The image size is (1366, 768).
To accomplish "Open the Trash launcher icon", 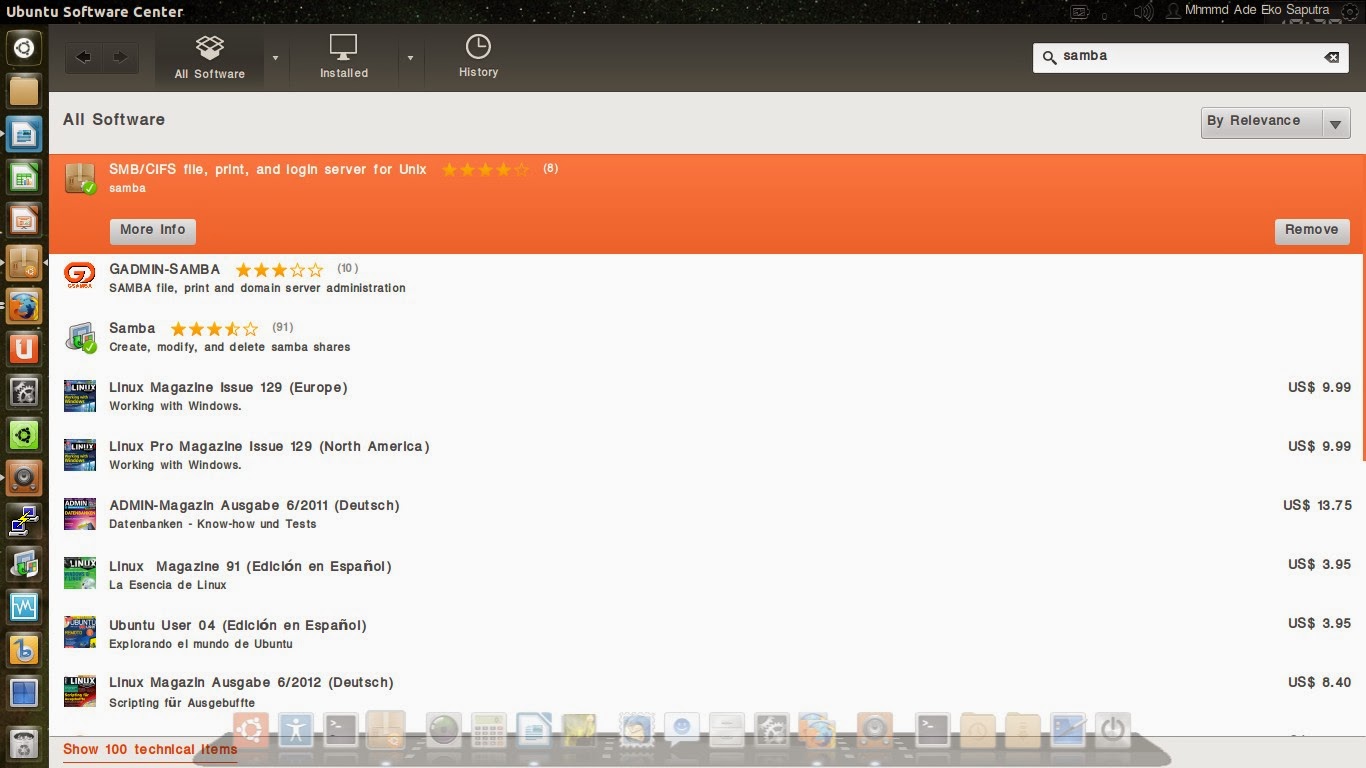I will (x=24, y=743).
